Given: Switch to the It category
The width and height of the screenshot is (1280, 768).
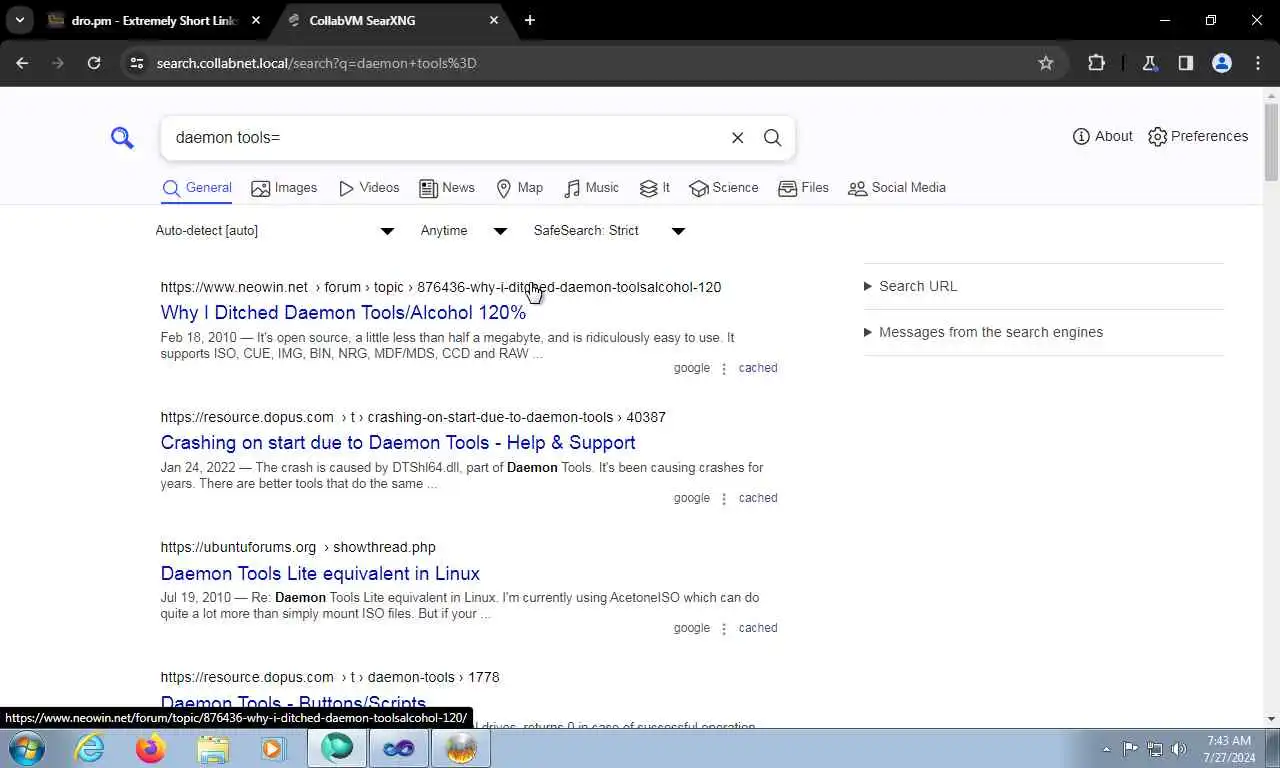Looking at the screenshot, I should click(655, 188).
